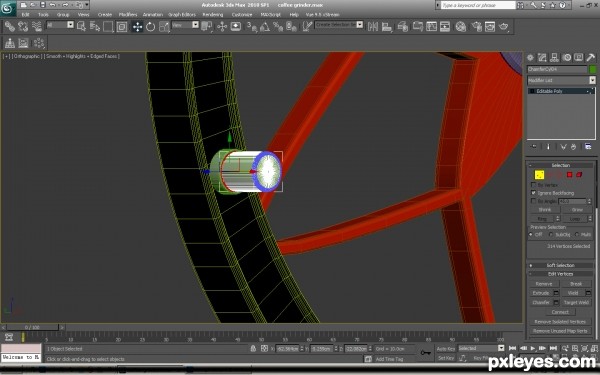Screen dimensions: 600x375
Task: Click the Connect button
Action: (560, 312)
